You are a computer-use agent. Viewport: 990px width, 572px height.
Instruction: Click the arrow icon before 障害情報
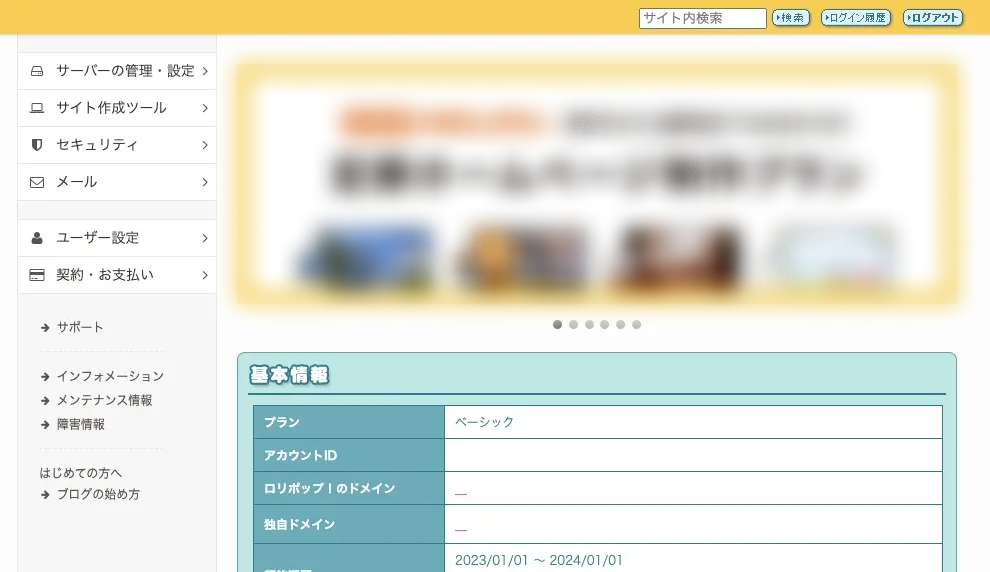coord(45,425)
